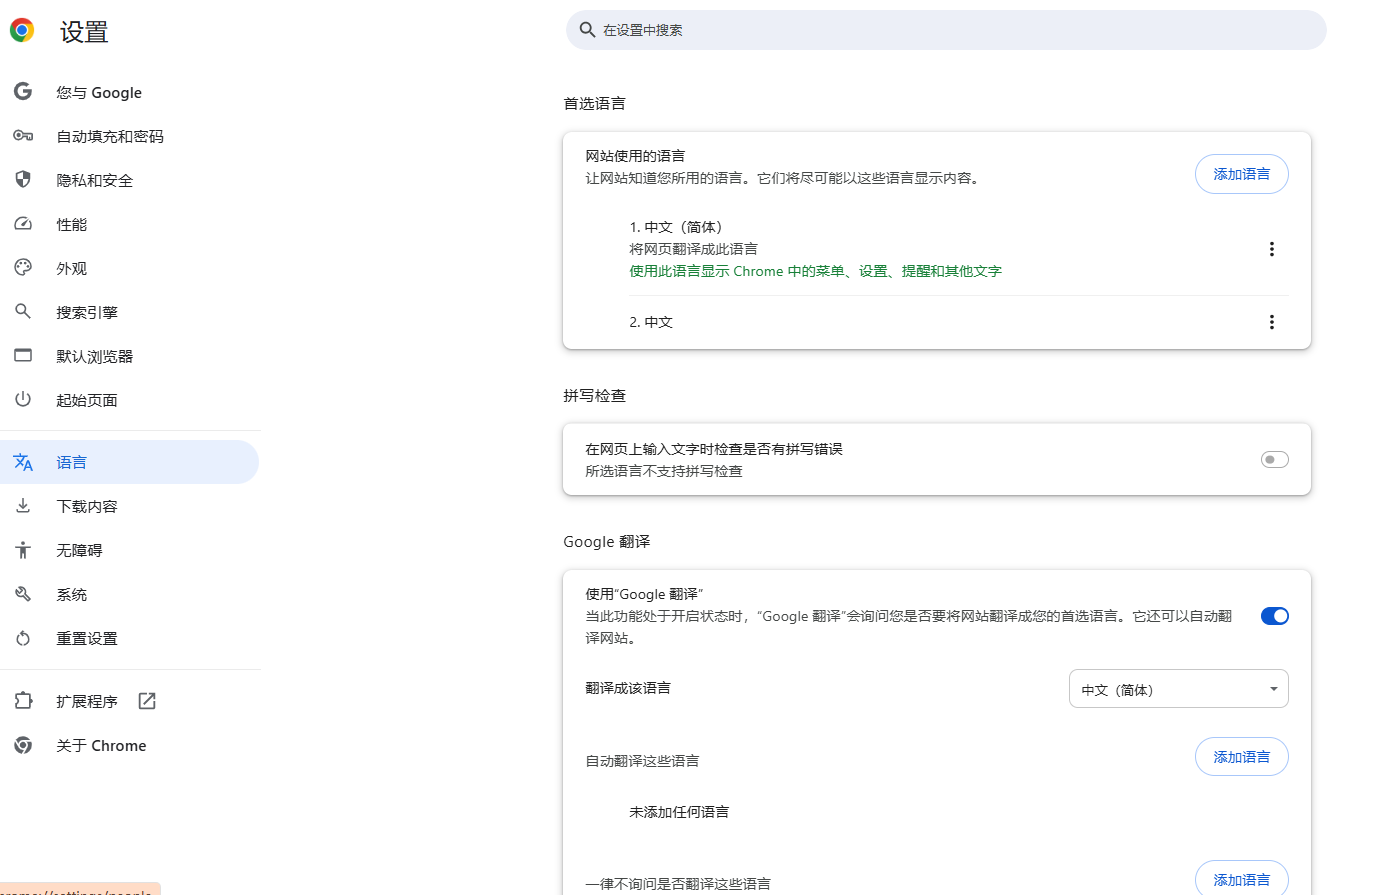
Task: Click 添加语言 under 网站使用的语言
Action: pos(1241,174)
